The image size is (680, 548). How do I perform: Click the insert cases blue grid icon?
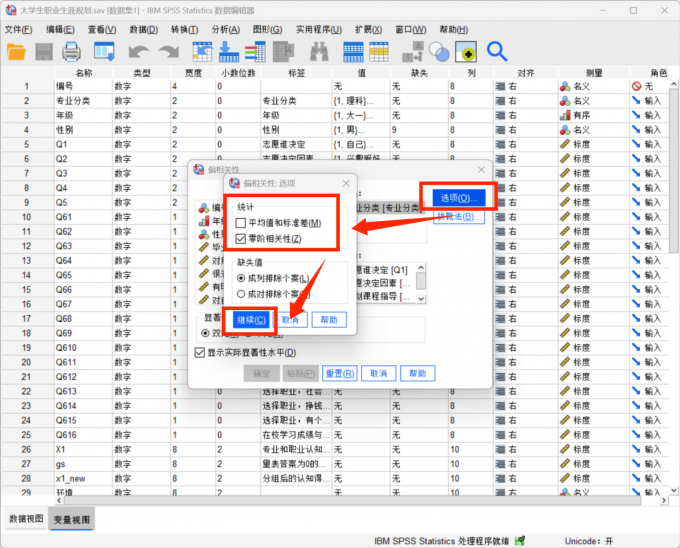[353, 52]
